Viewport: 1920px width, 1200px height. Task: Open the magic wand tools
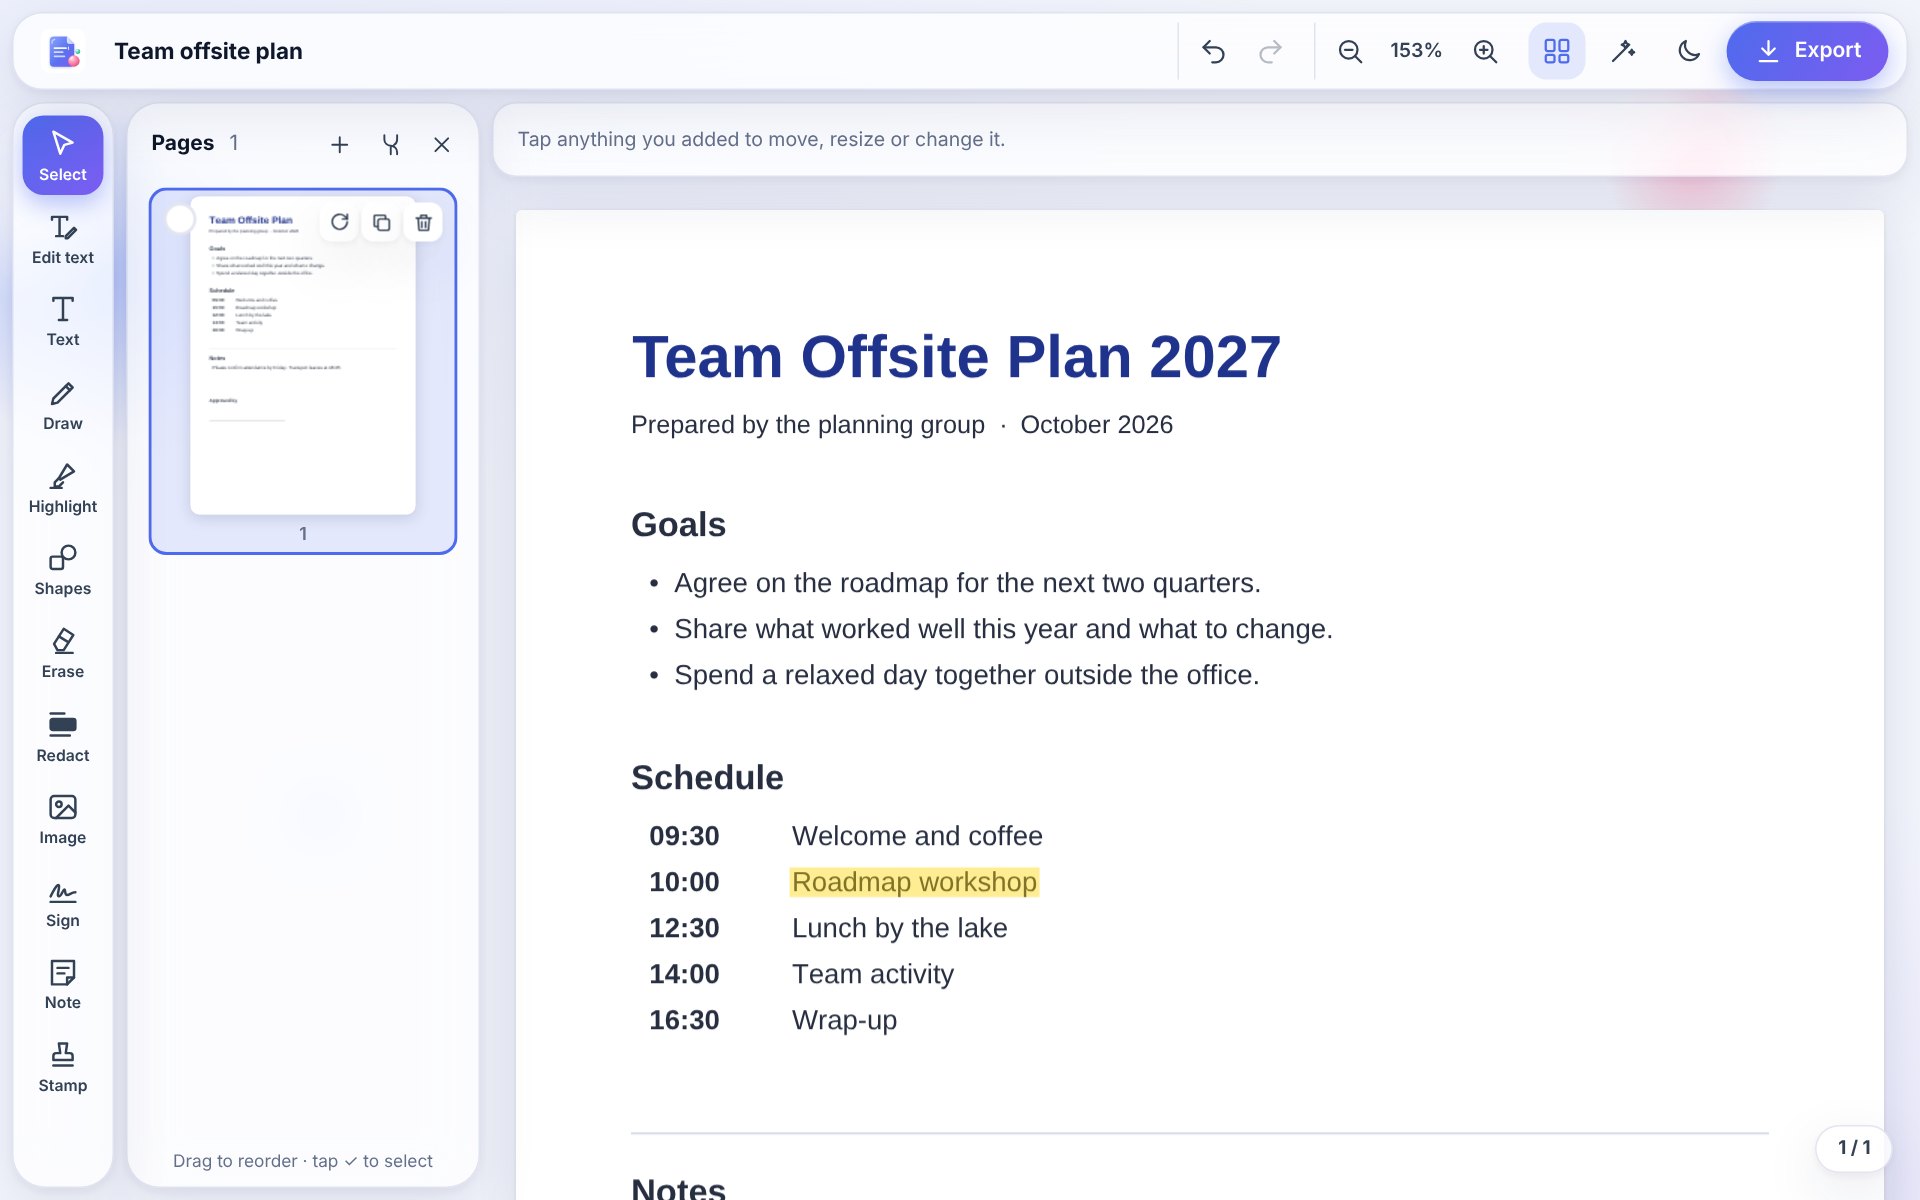[1623, 51]
